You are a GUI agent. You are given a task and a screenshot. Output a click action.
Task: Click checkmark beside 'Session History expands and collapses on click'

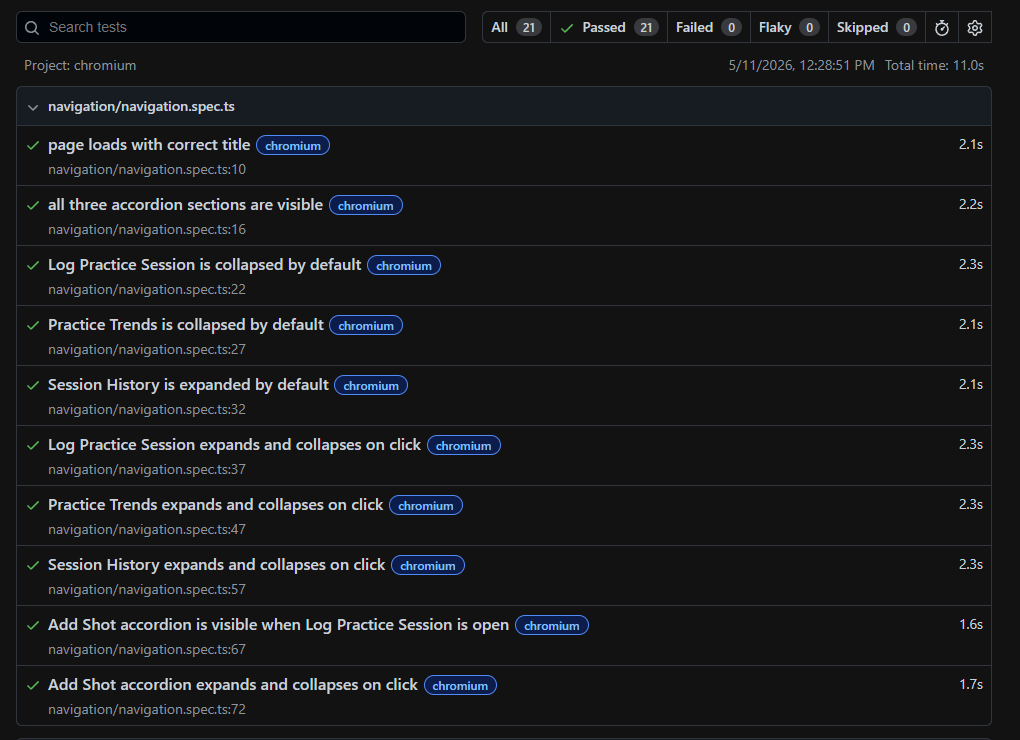point(33,565)
